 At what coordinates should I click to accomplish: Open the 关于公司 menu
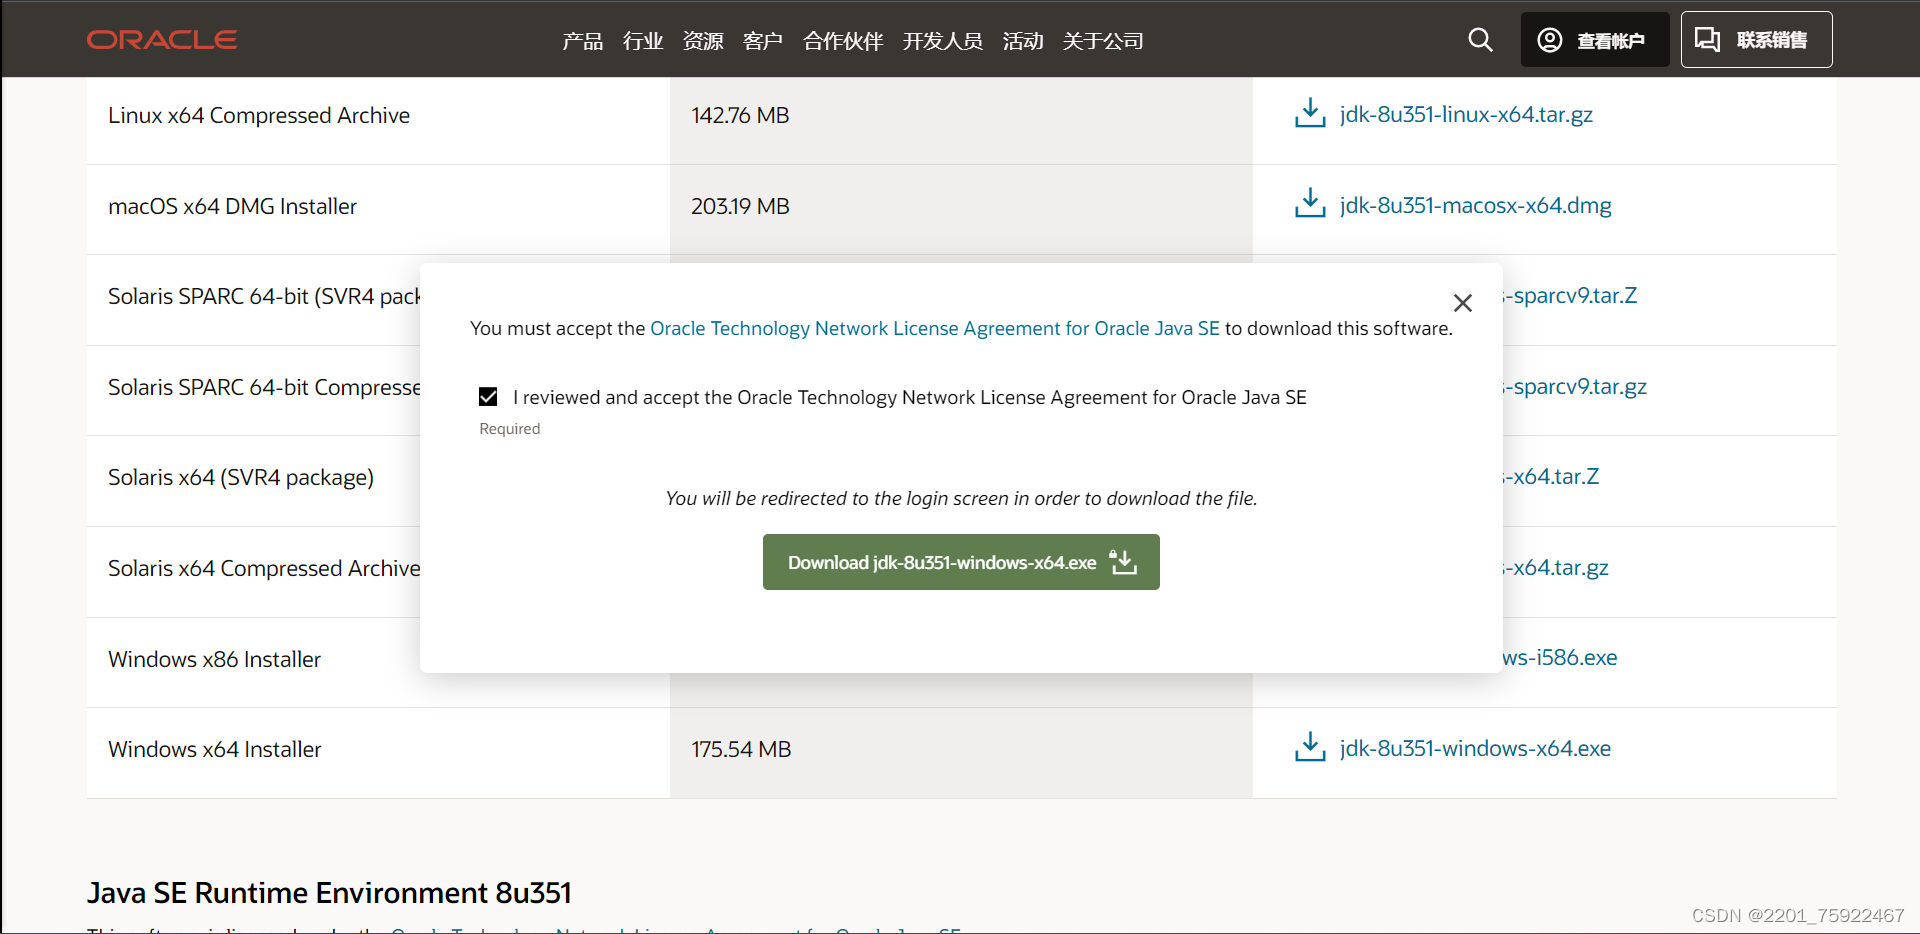1102,41
